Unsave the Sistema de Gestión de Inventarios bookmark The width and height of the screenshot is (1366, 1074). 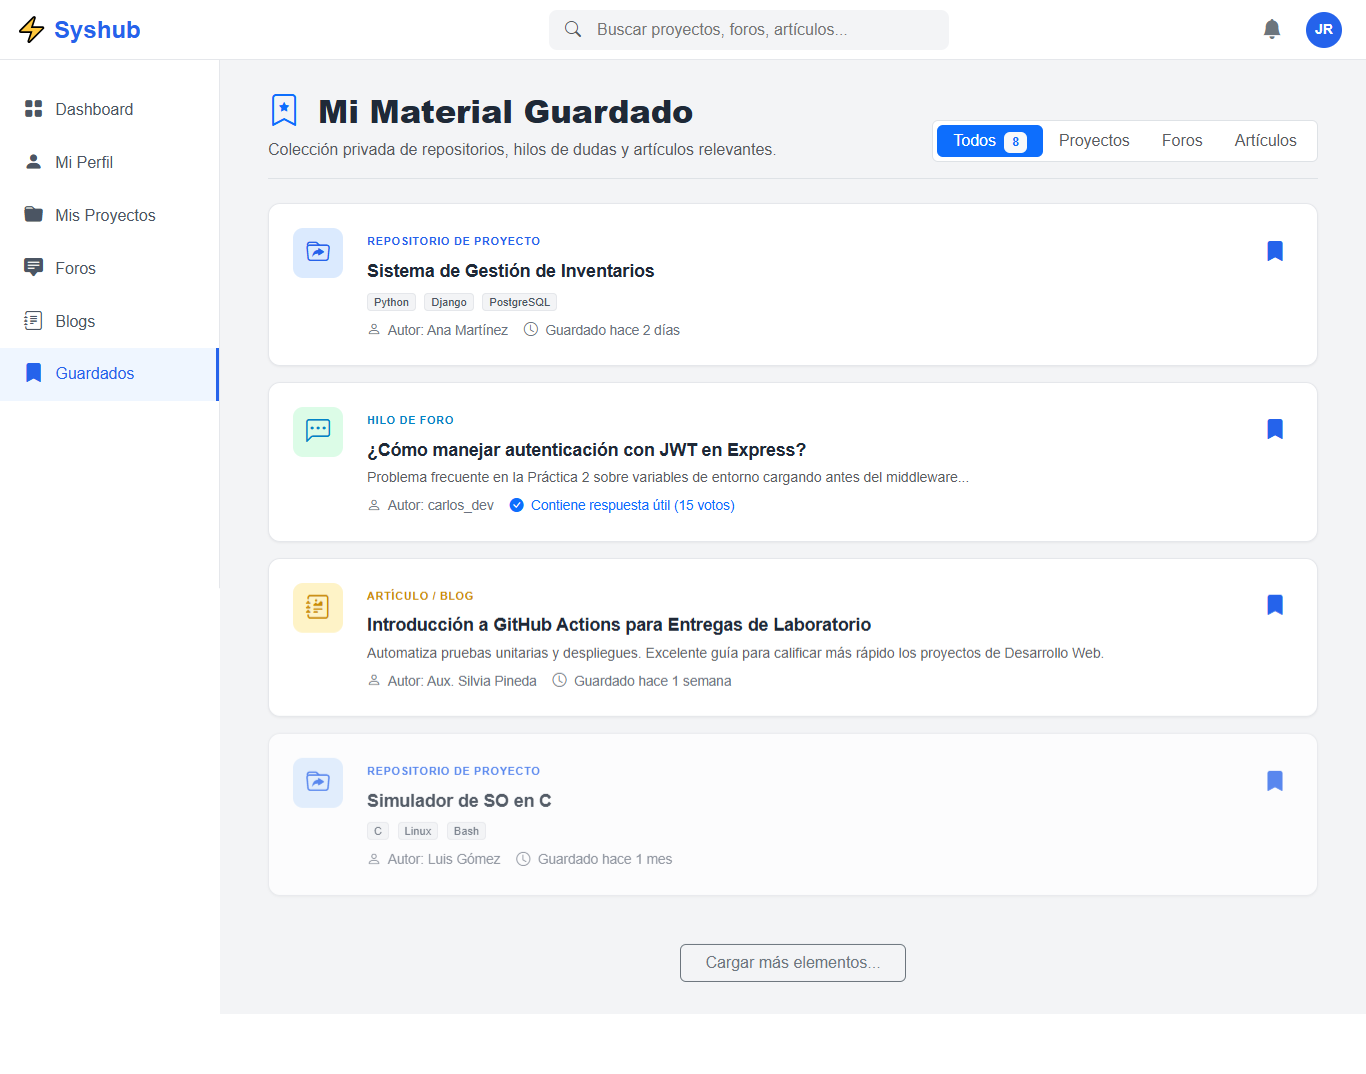[x=1275, y=251]
